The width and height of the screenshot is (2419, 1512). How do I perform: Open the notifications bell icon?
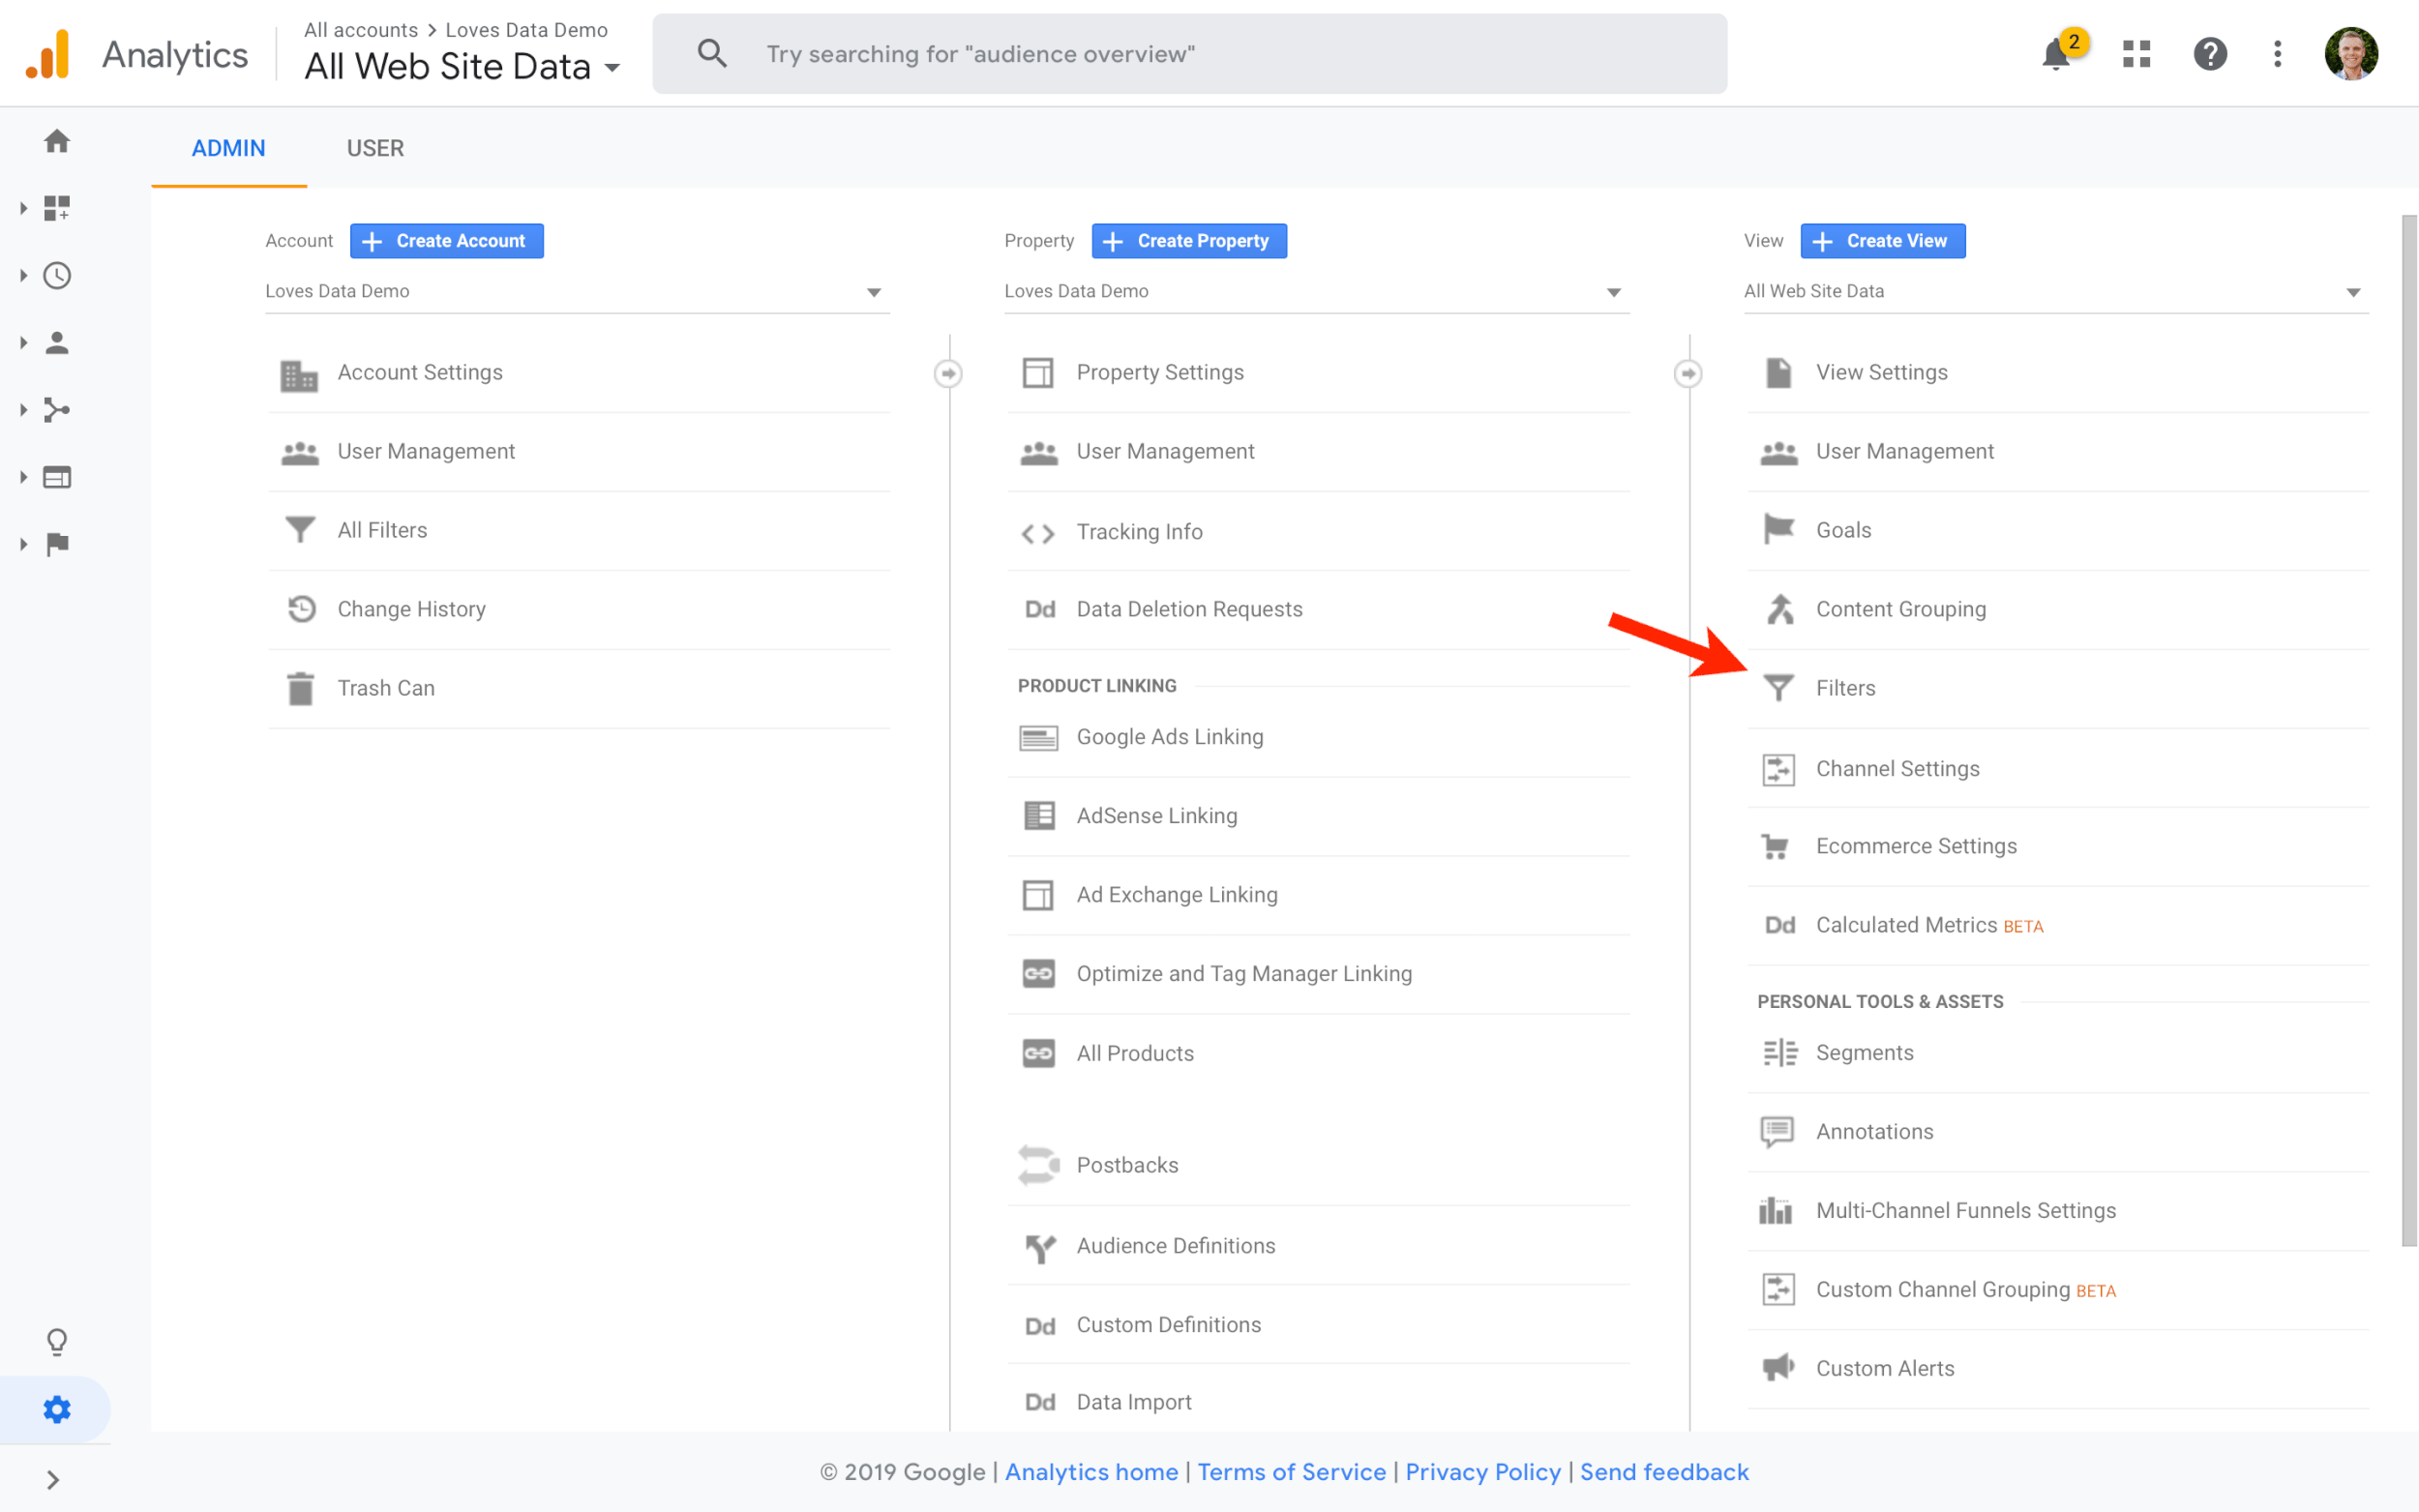[x=2056, y=54]
